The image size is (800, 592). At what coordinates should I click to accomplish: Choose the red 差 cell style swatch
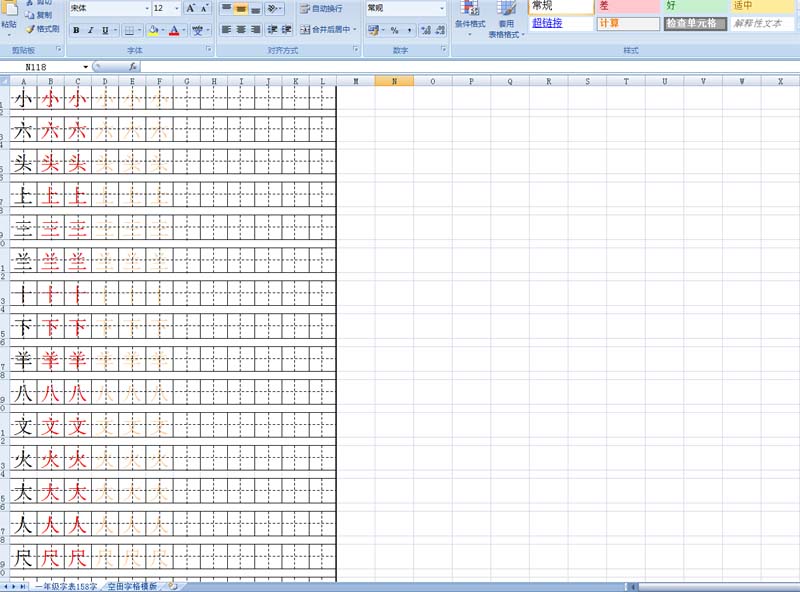coord(628,6)
